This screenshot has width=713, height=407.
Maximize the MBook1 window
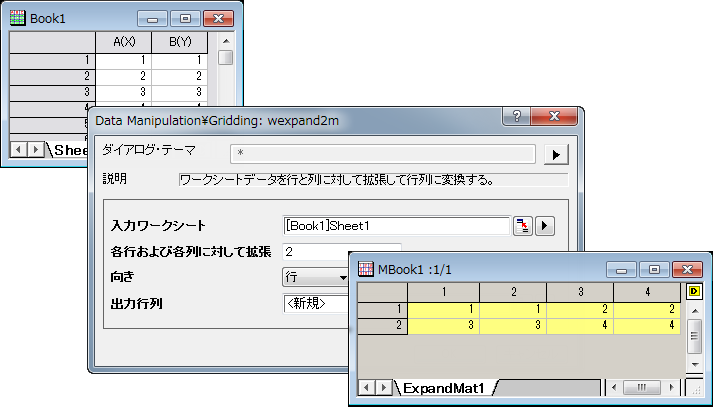point(654,270)
